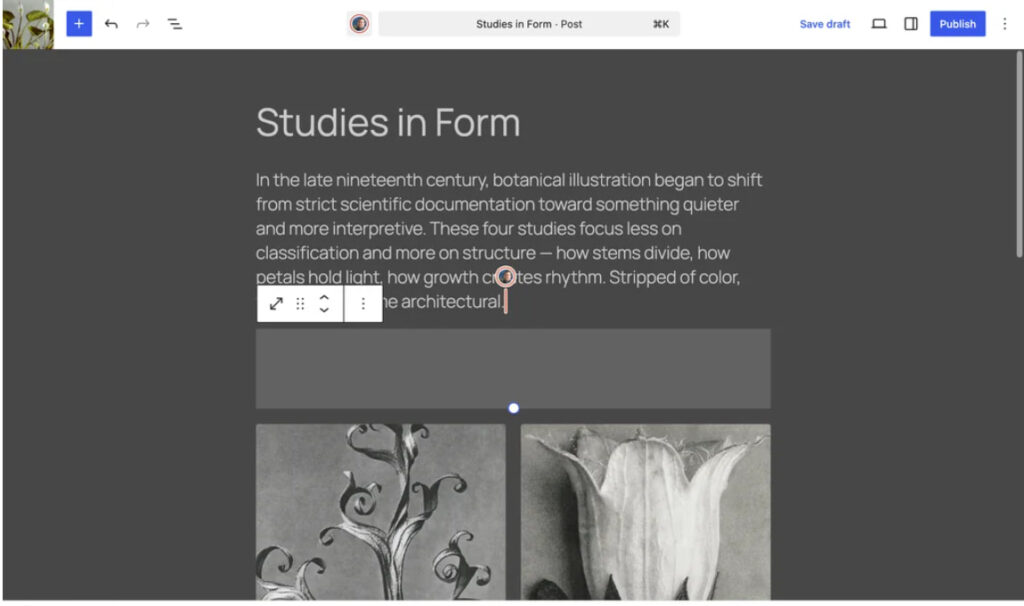Open the Document Overview list view
This screenshot has width=1024, height=606.
point(175,24)
